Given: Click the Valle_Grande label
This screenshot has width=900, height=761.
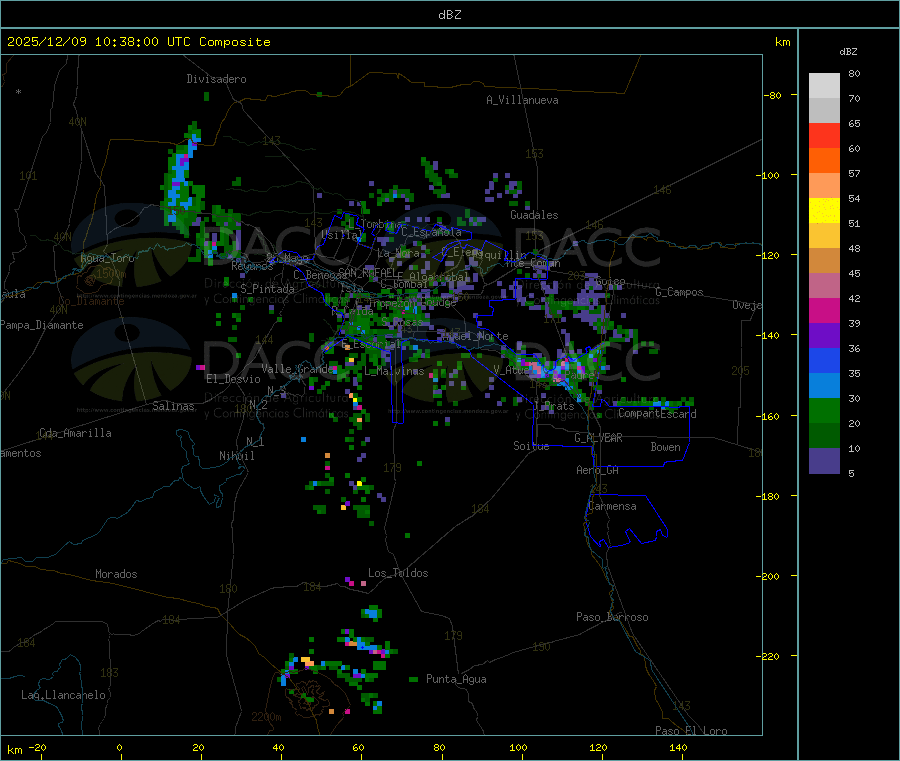Looking at the screenshot, I should coord(297,368).
